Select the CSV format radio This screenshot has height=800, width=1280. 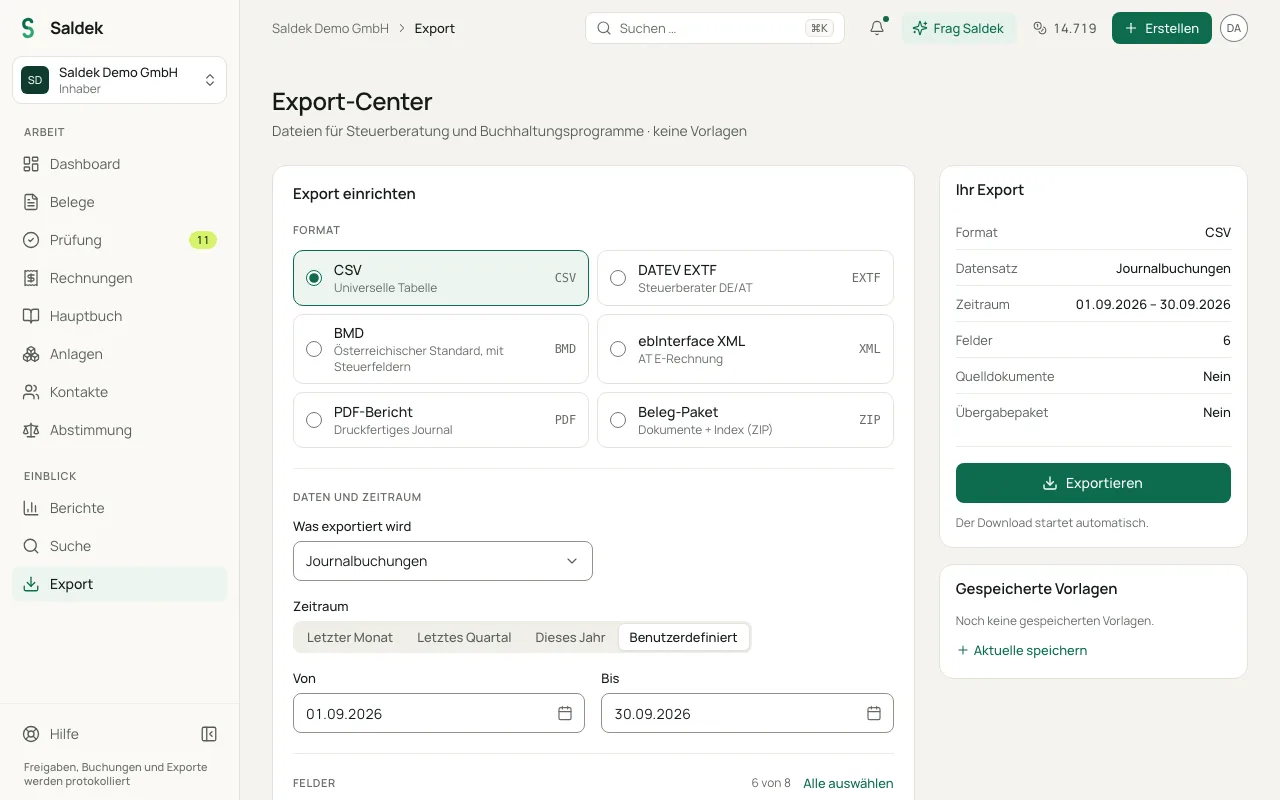point(314,278)
